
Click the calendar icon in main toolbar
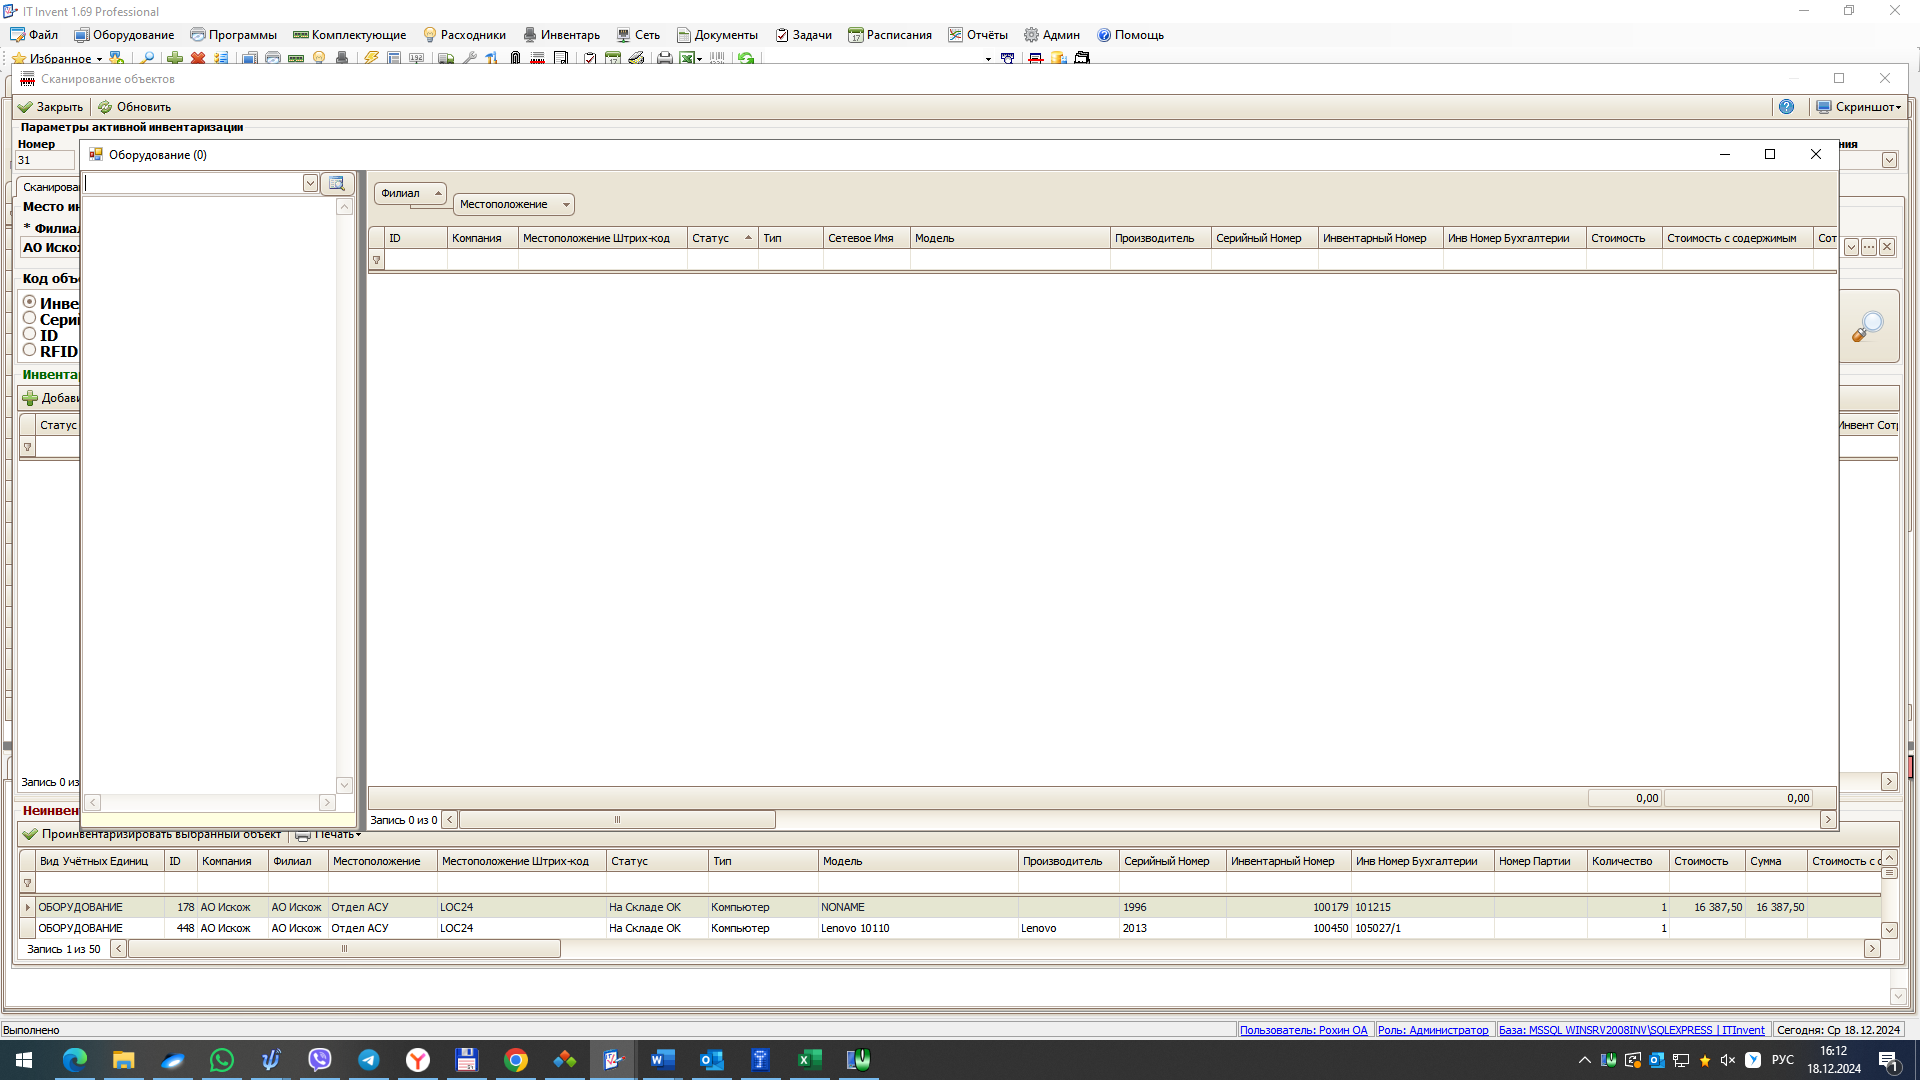pyautogui.click(x=613, y=58)
